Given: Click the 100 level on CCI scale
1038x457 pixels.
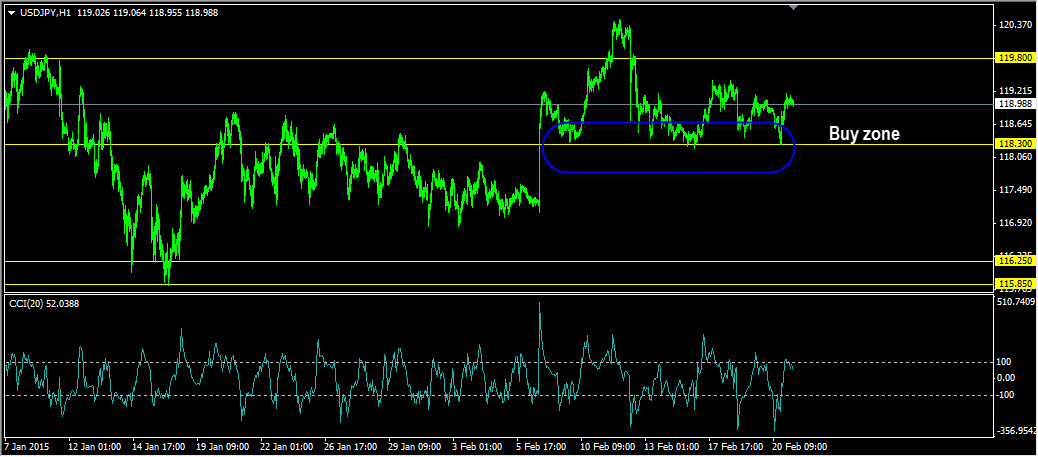Looking at the screenshot, I should 1005,362.
